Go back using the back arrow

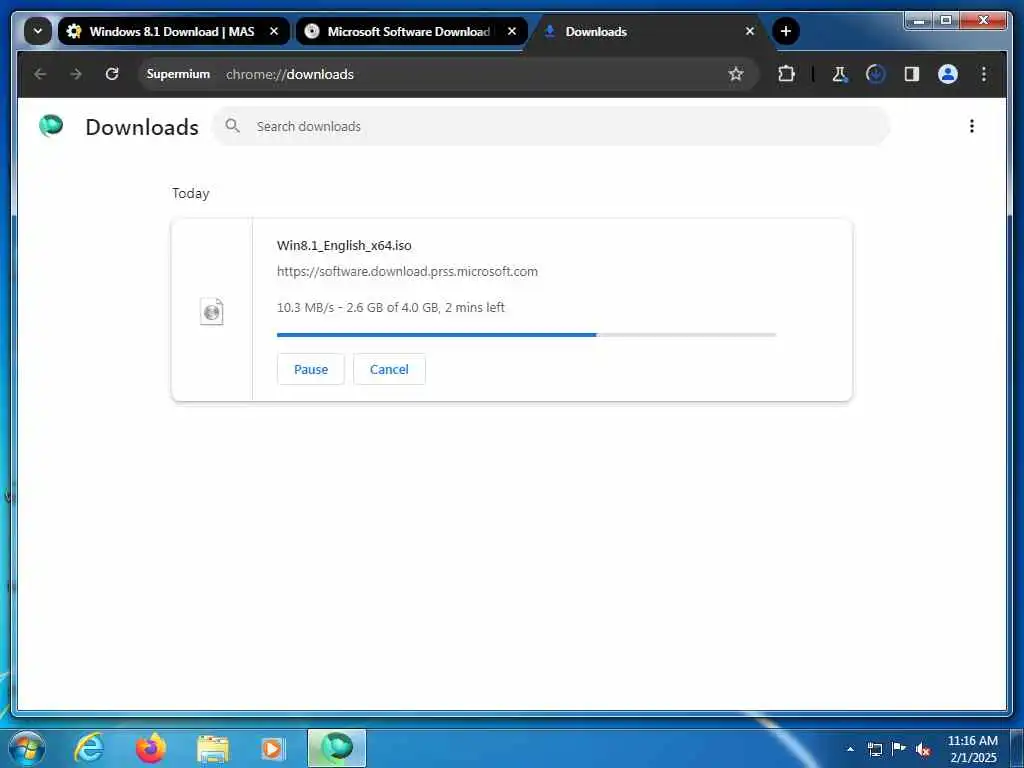click(40, 74)
